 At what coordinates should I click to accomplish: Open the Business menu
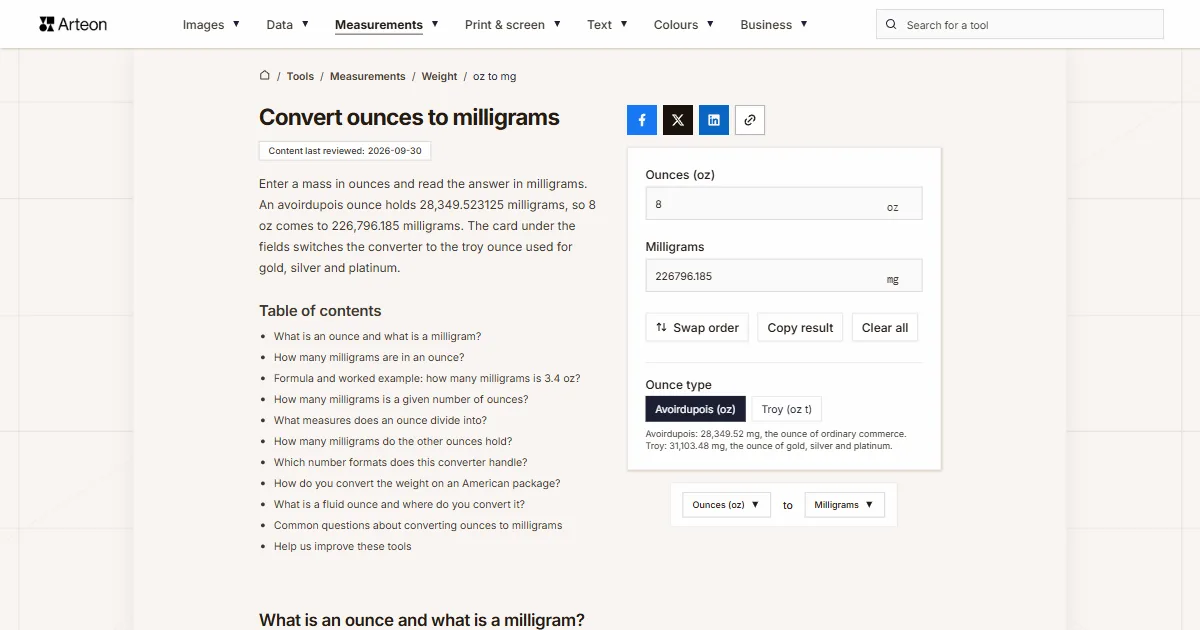point(774,25)
